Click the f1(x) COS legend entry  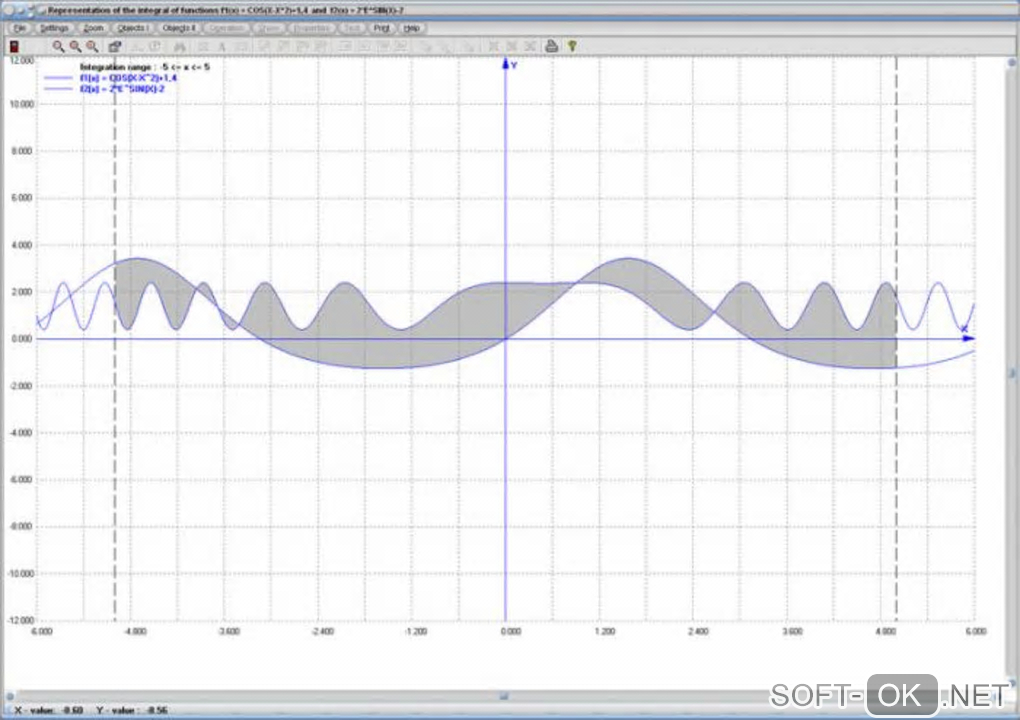click(128, 78)
